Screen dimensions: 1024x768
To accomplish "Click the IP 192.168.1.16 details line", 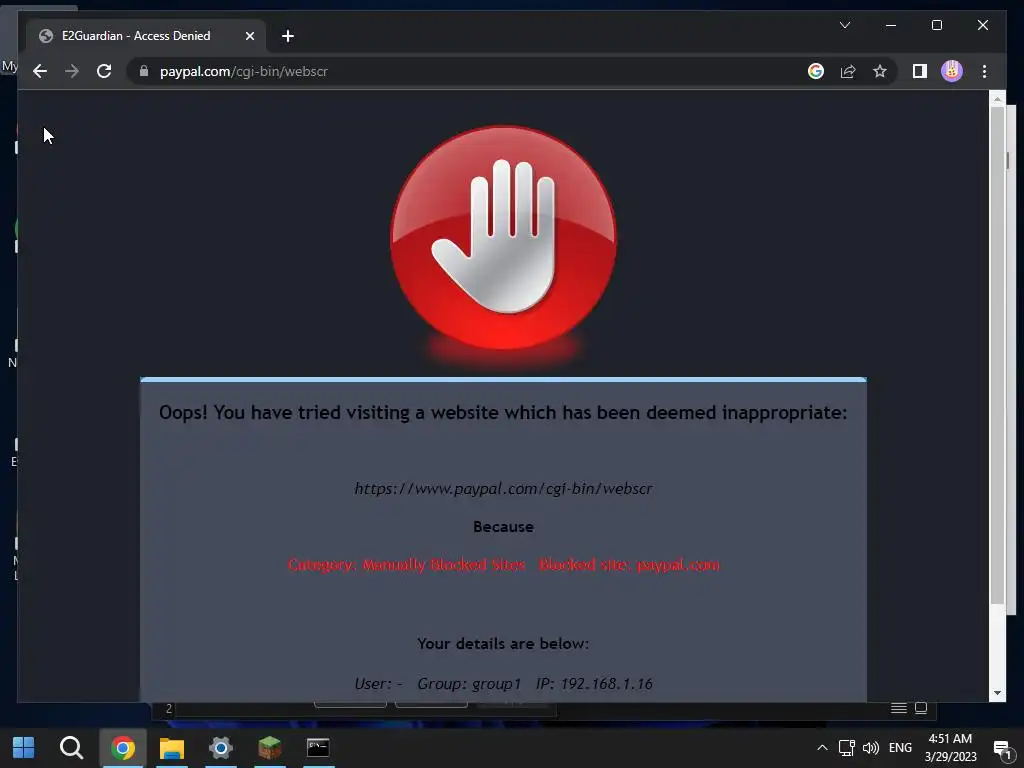I will (x=503, y=684).
